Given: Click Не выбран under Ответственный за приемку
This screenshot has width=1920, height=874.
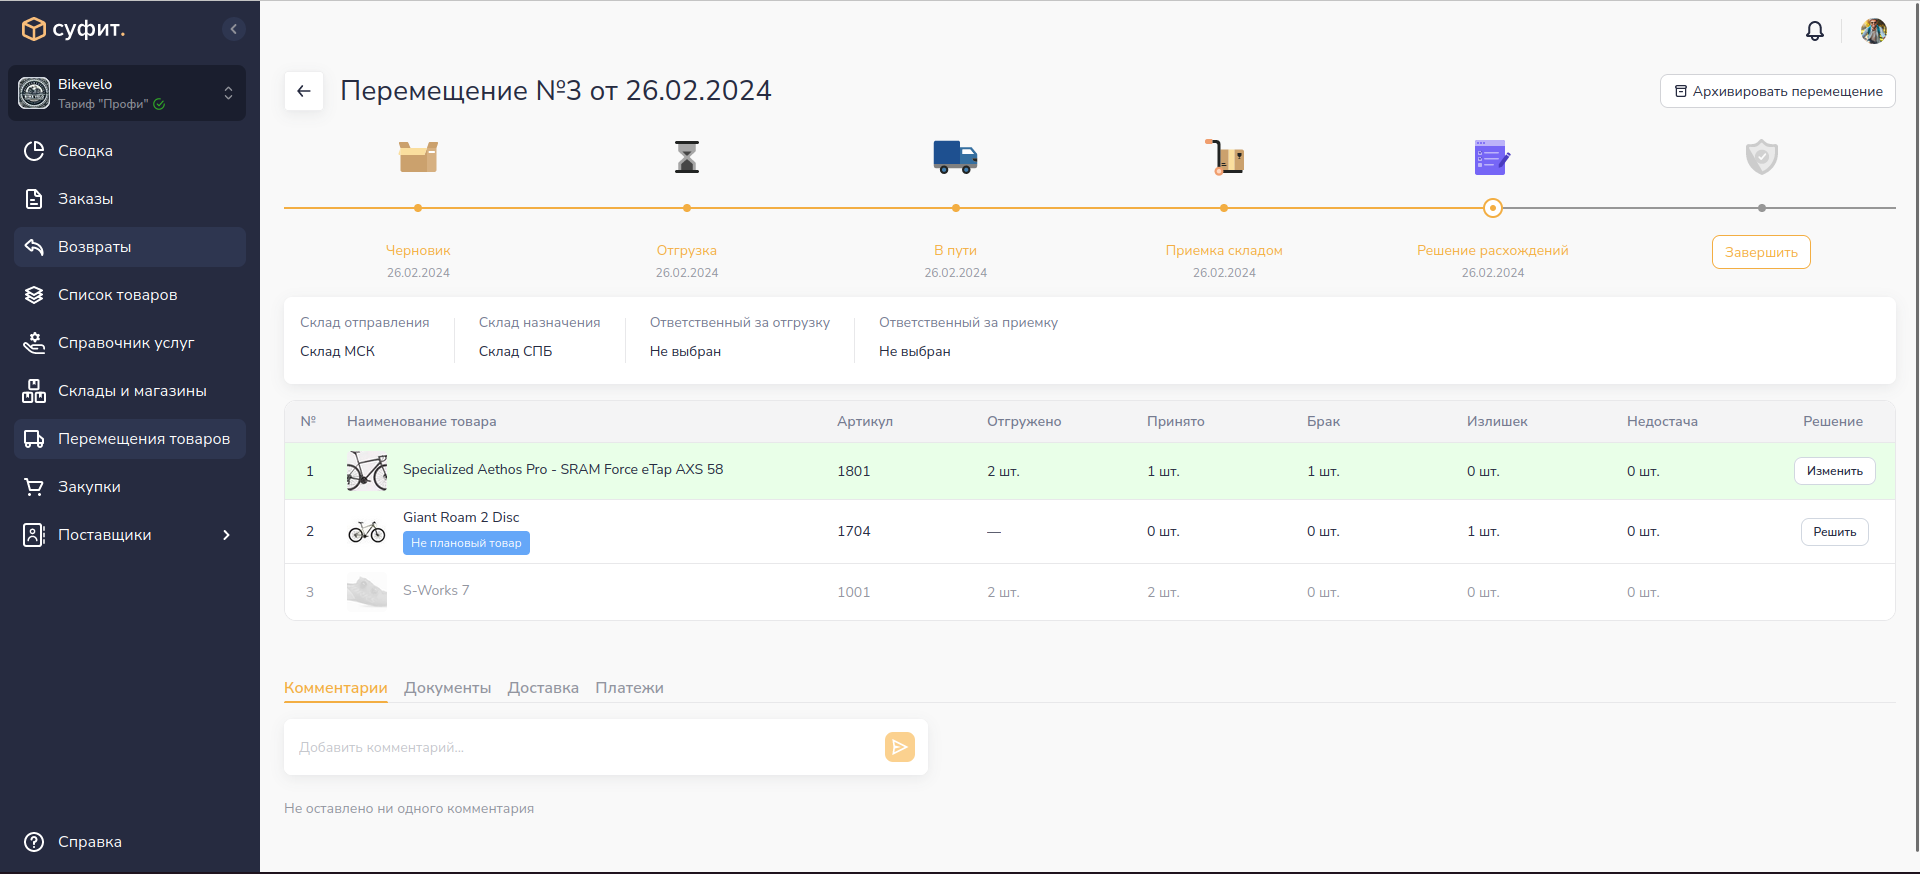Looking at the screenshot, I should [915, 351].
